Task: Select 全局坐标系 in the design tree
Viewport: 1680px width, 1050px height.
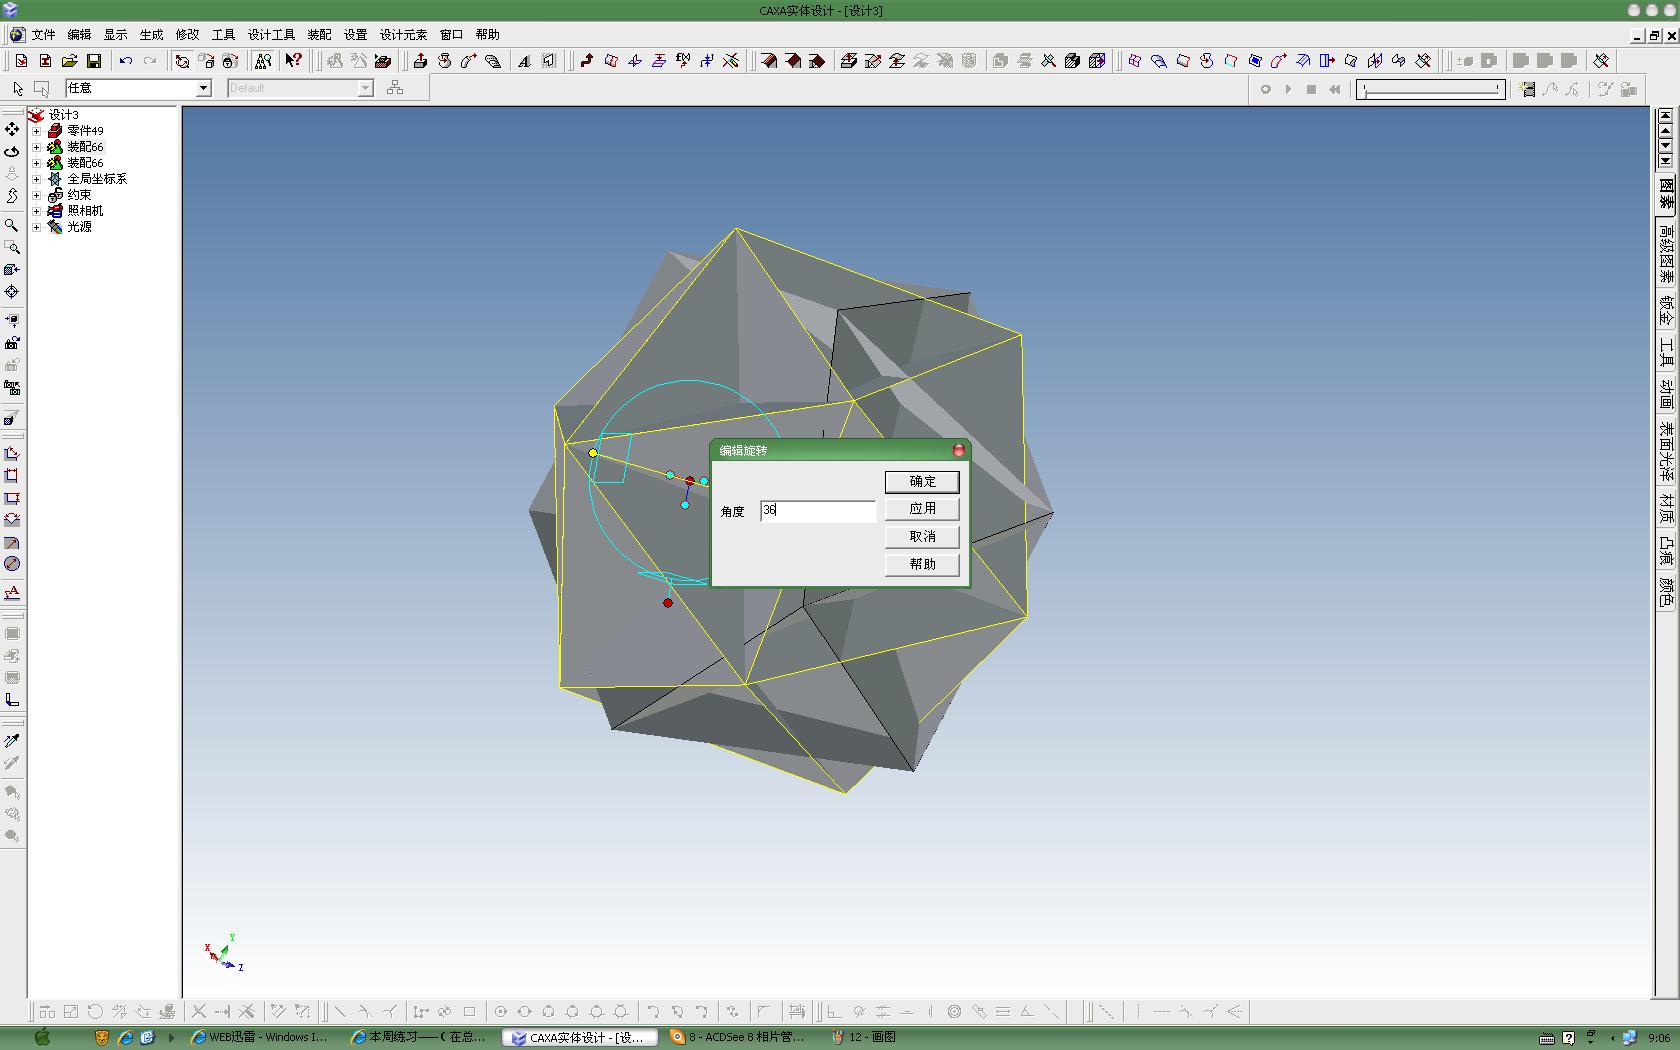Action: [97, 179]
